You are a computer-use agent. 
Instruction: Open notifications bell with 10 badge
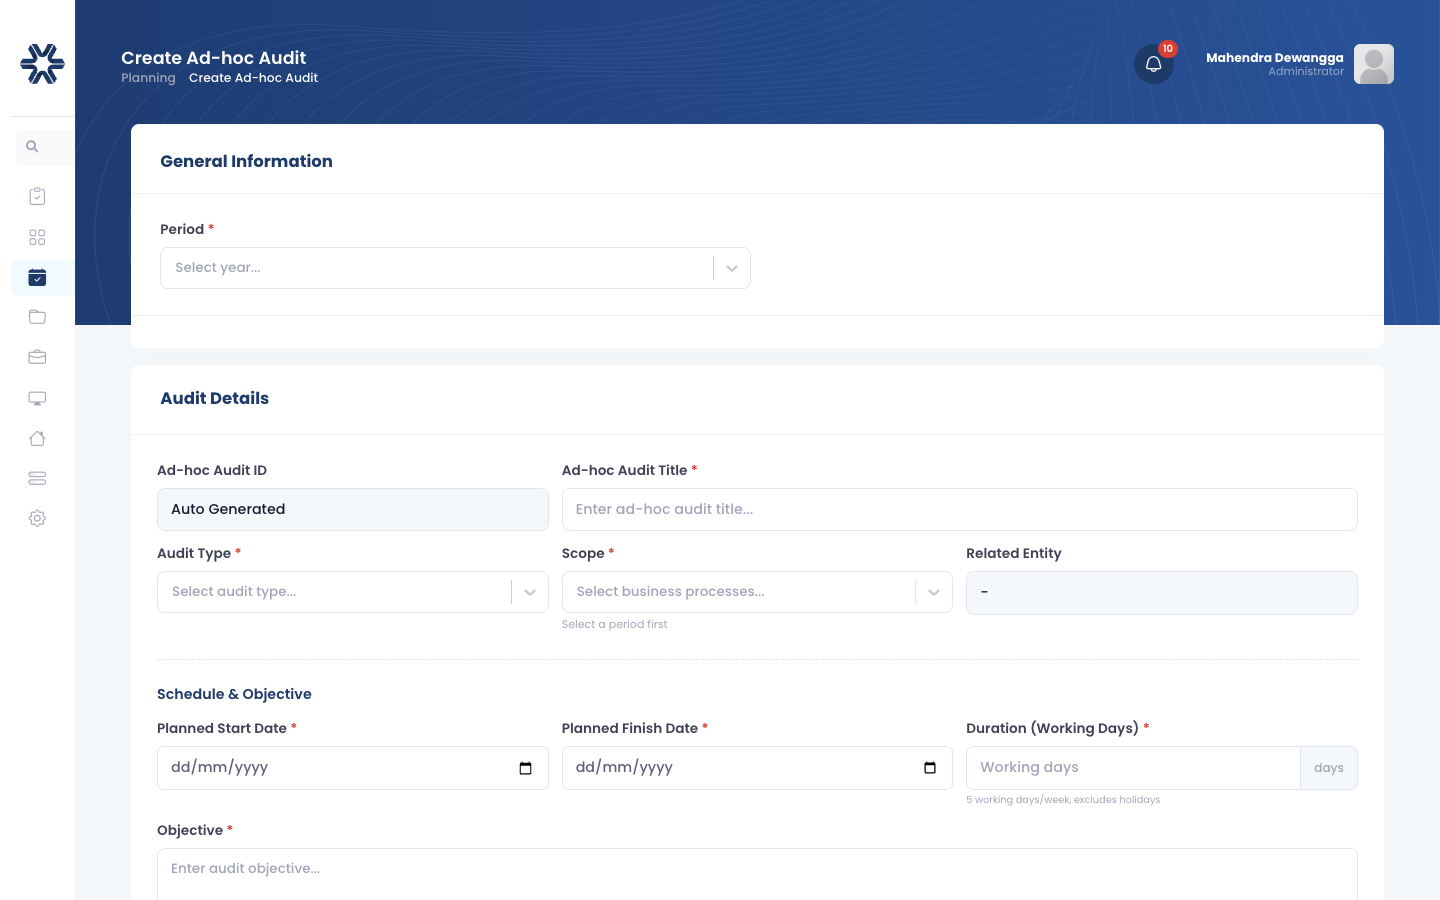pyautogui.click(x=1154, y=64)
